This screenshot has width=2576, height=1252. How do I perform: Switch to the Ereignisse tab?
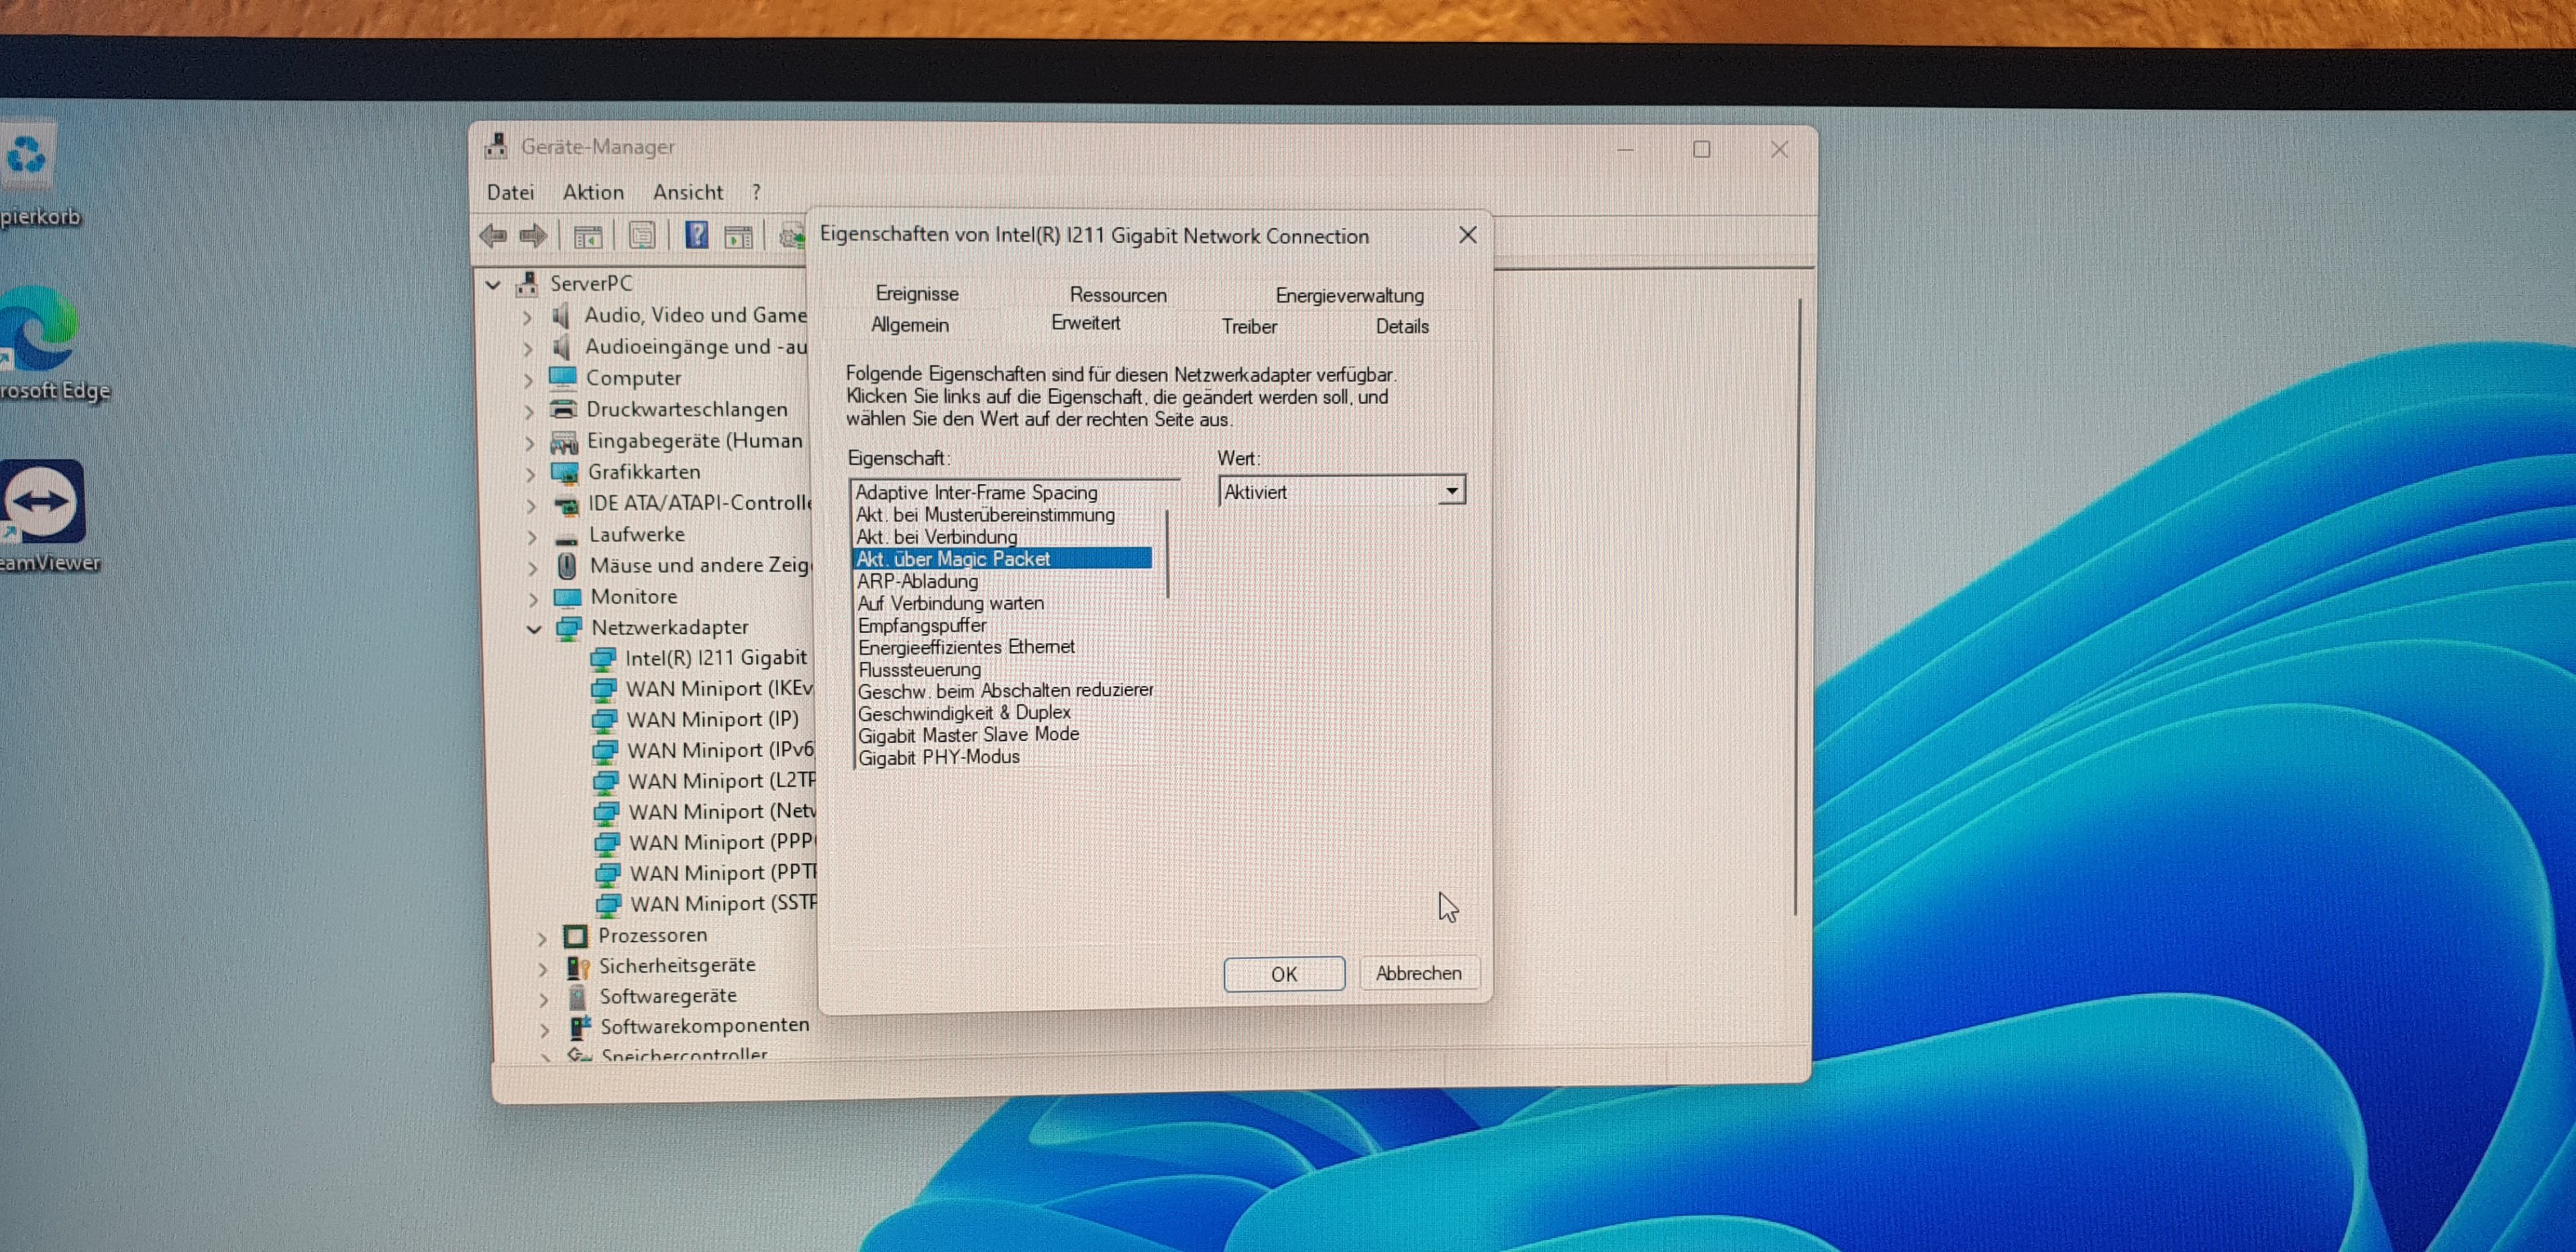(x=917, y=293)
